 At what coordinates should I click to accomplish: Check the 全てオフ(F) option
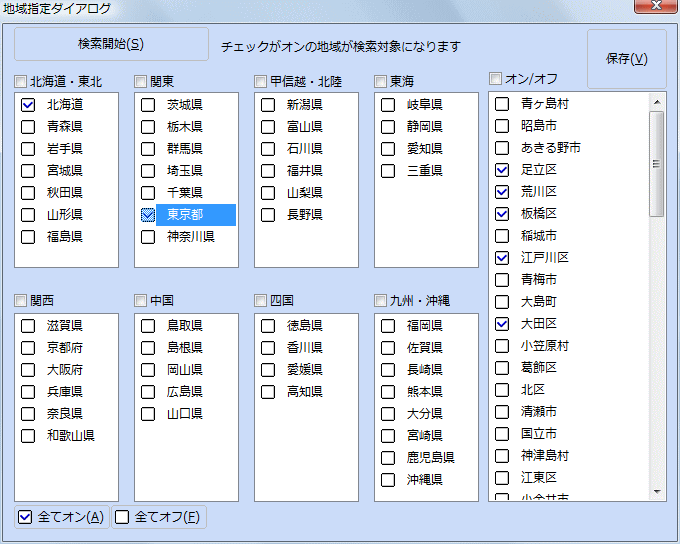(122, 517)
